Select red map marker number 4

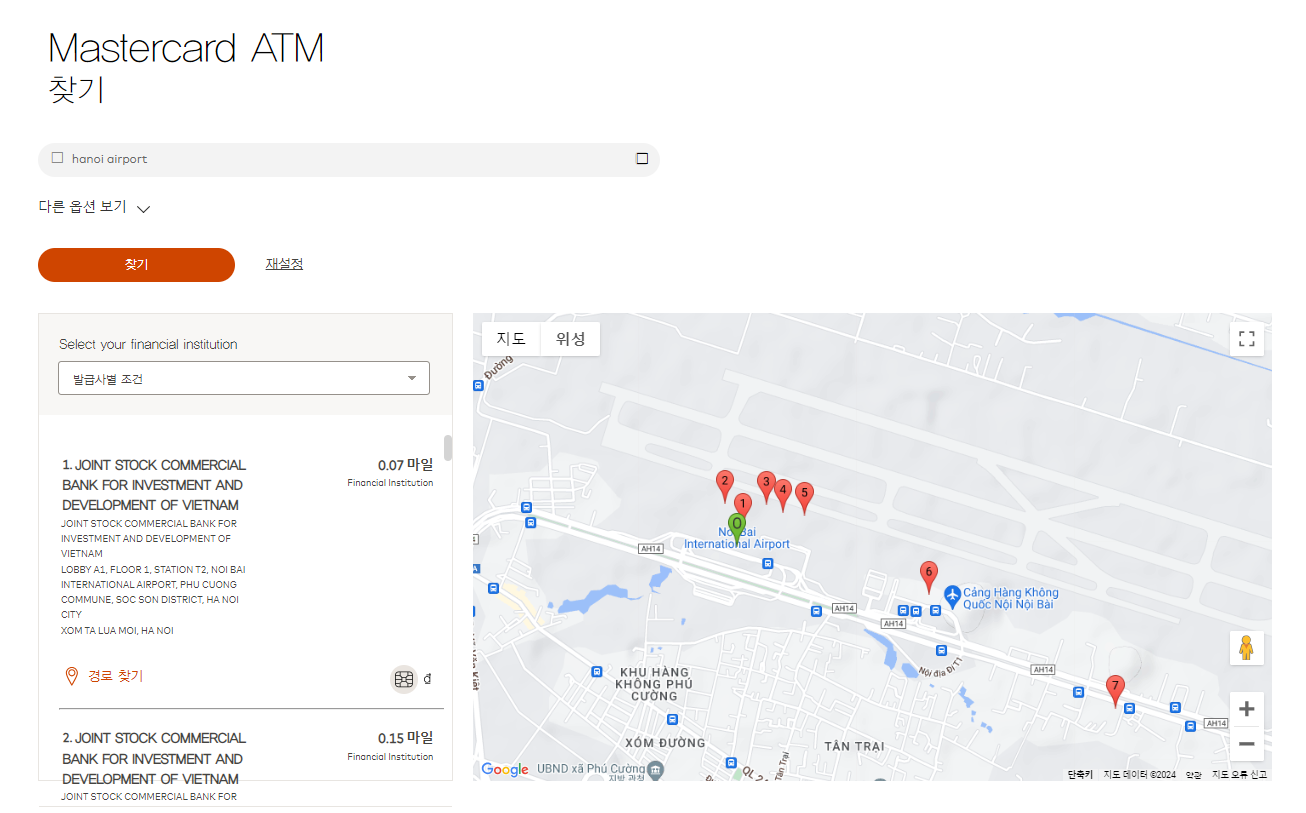point(783,494)
